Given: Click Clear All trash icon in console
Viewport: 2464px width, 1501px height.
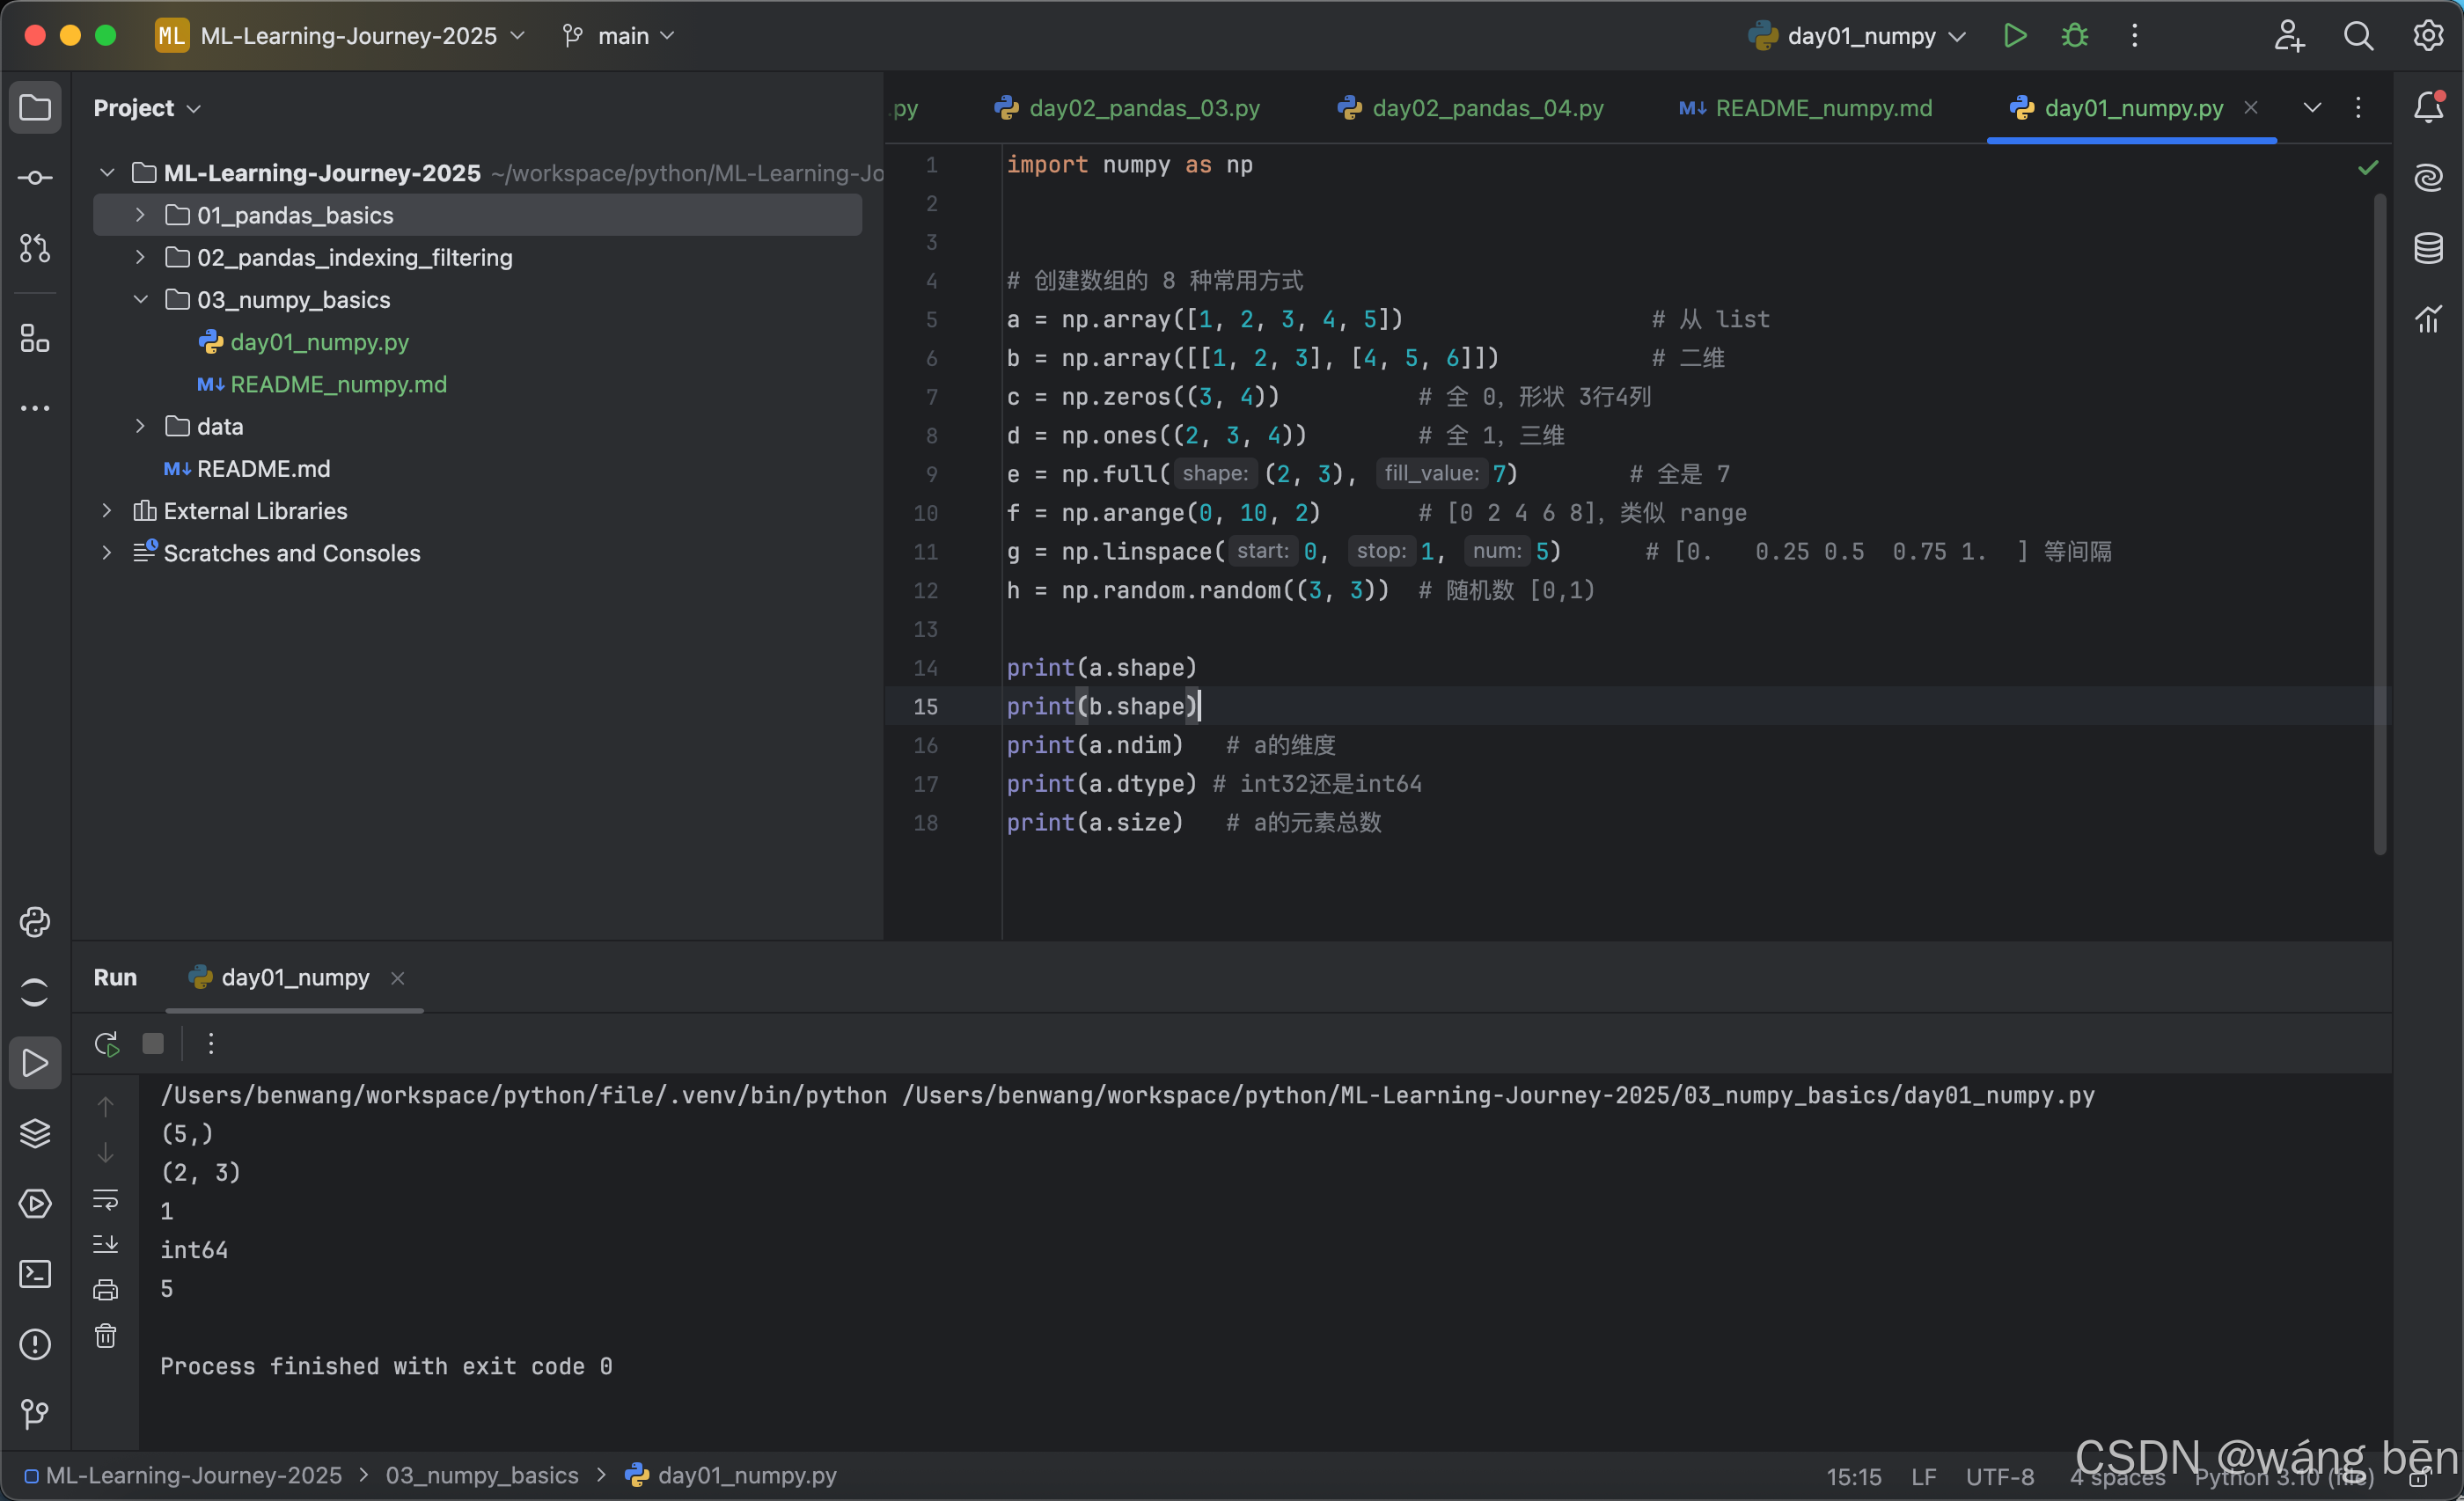Looking at the screenshot, I should [x=105, y=1336].
